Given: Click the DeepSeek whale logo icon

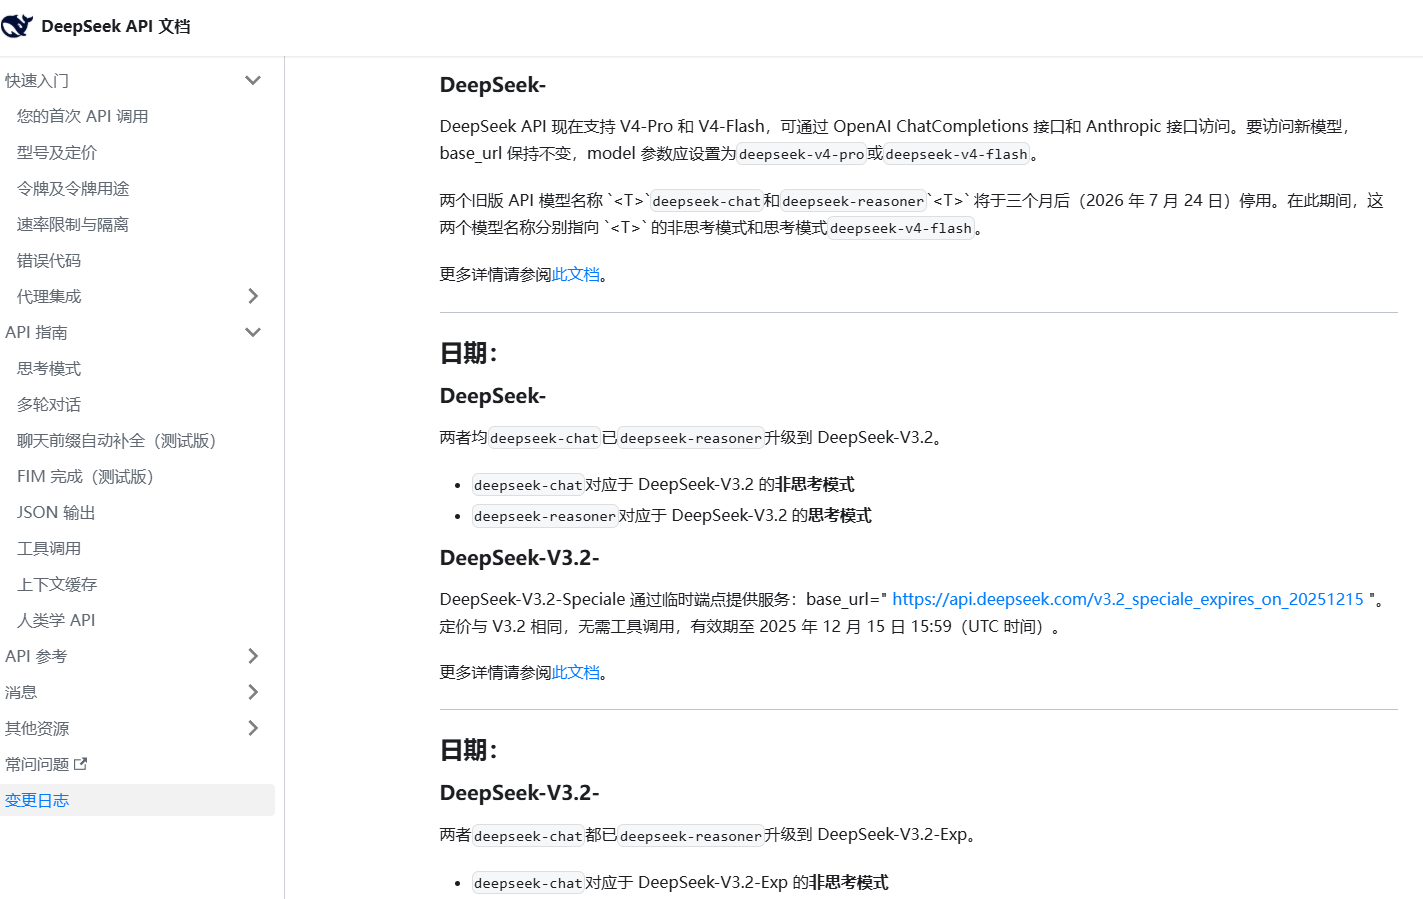Looking at the screenshot, I should pos(16,26).
